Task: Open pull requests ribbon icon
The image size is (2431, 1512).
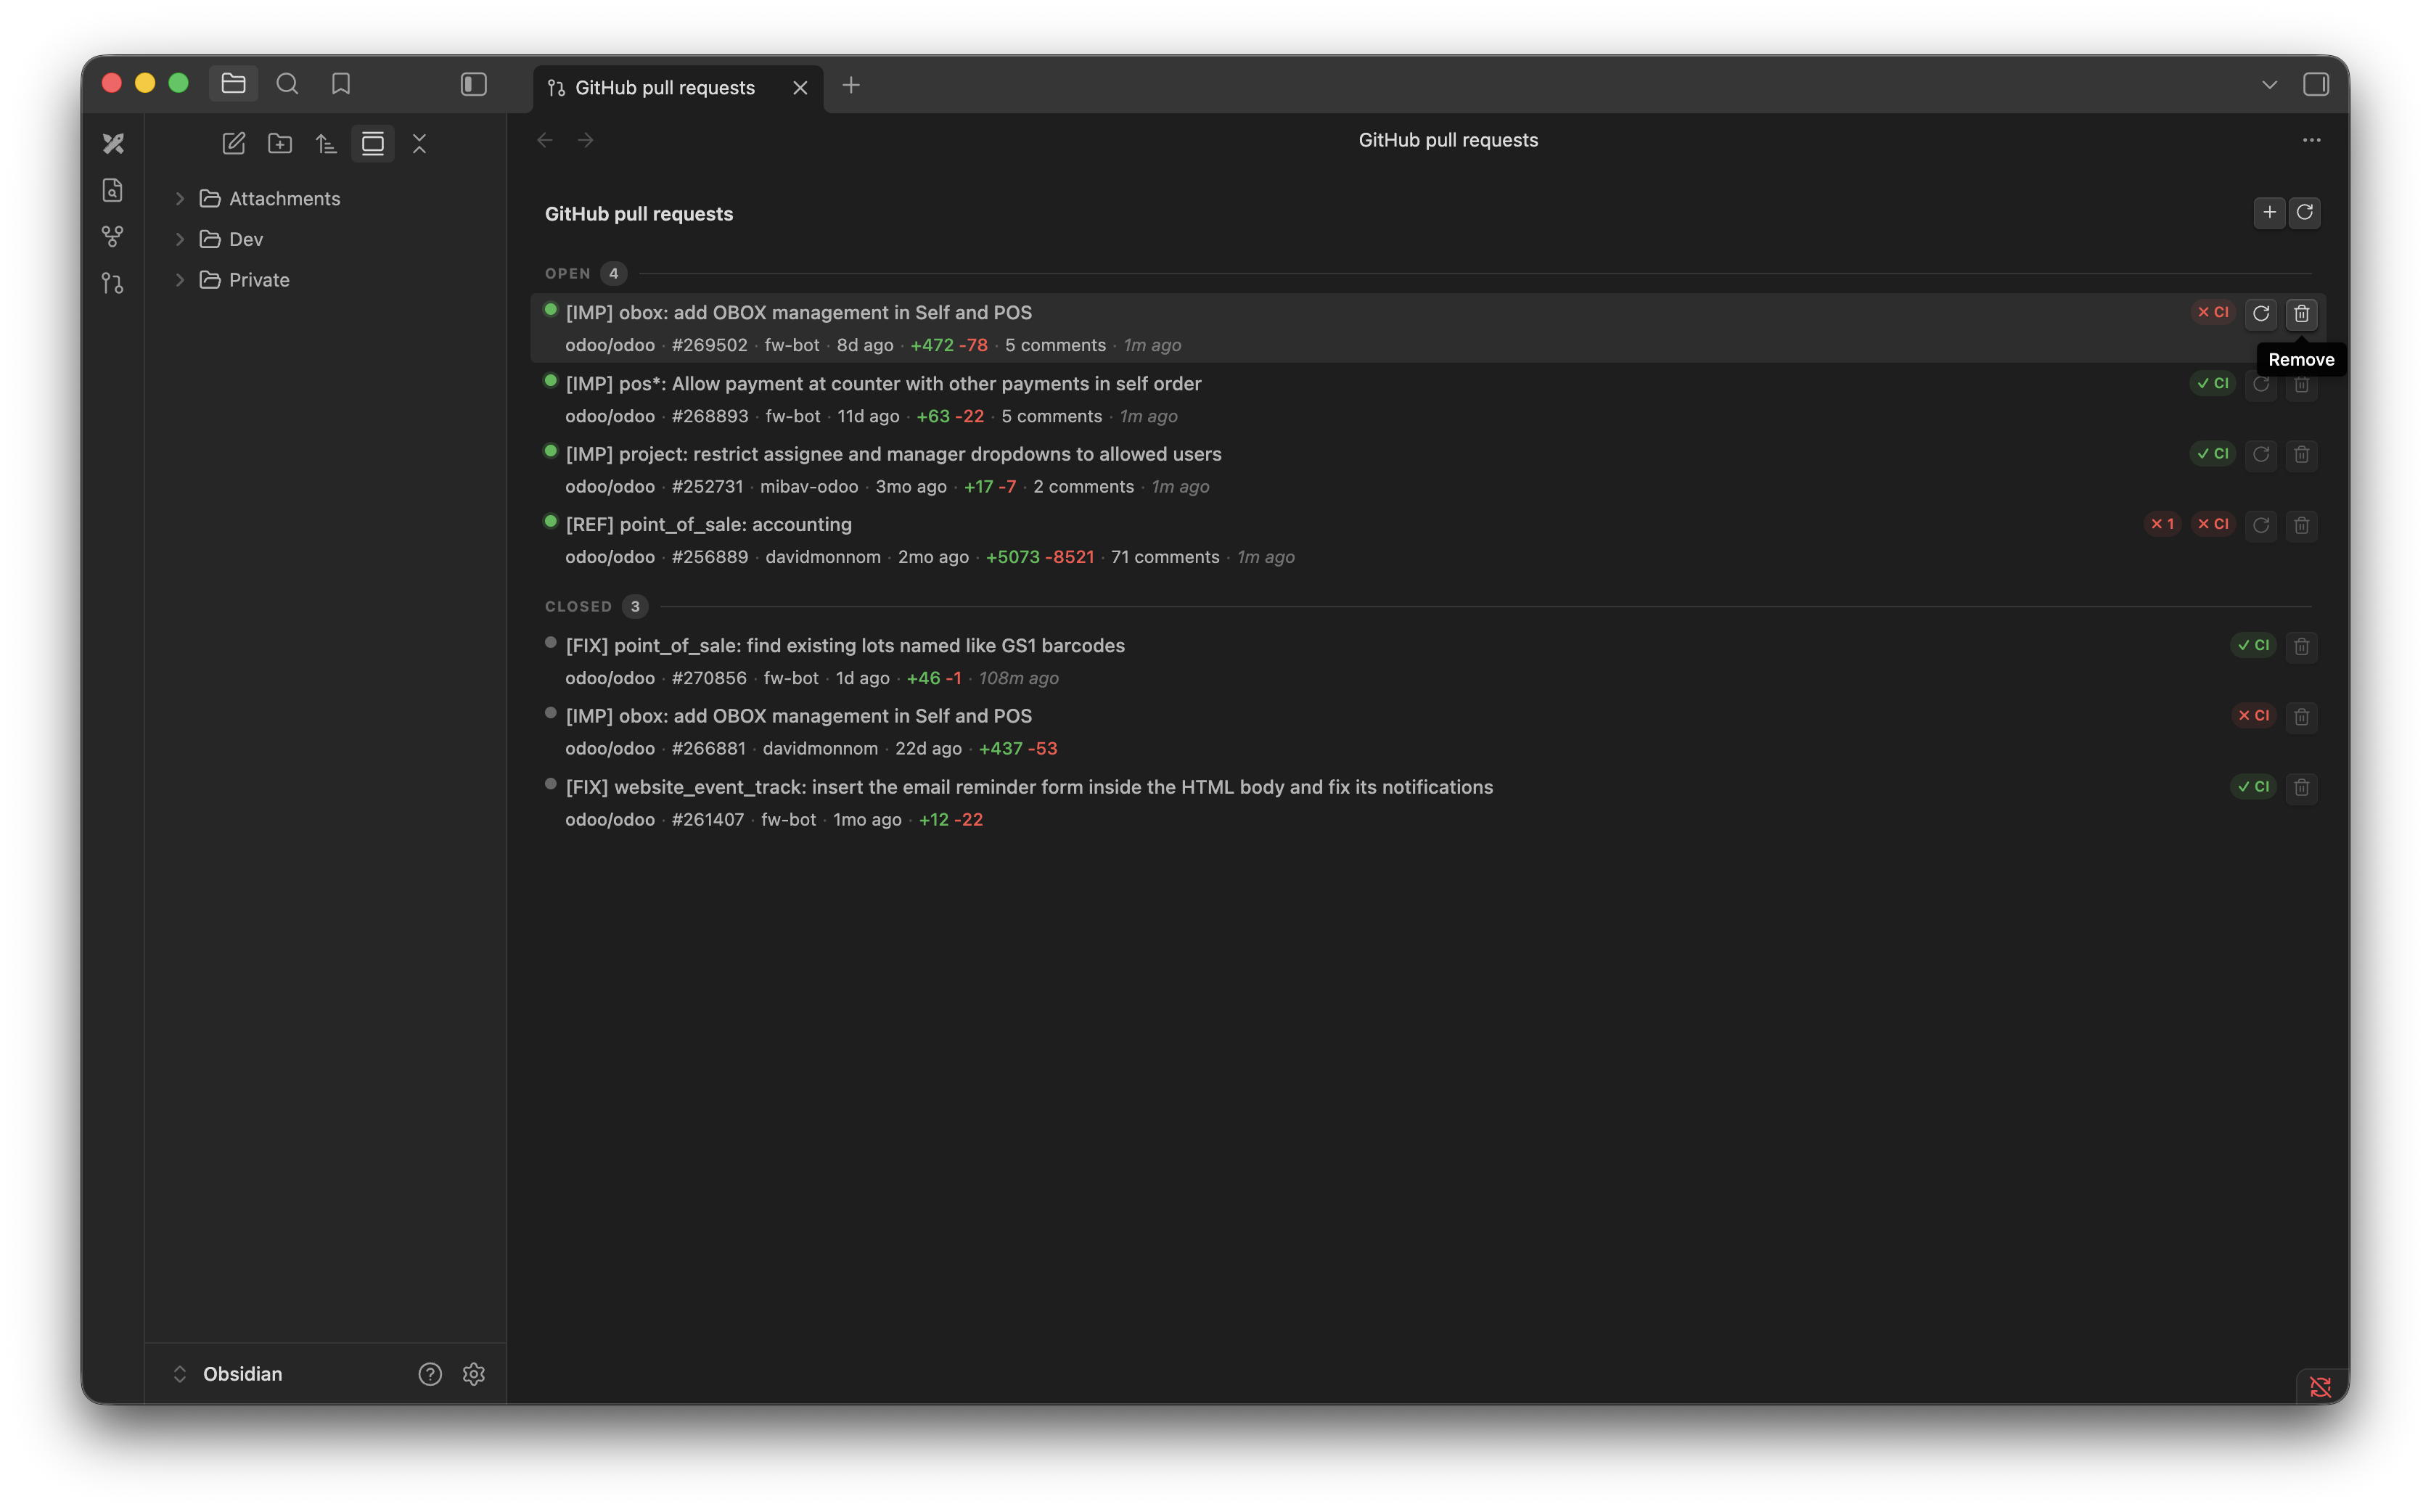Action: [113, 284]
